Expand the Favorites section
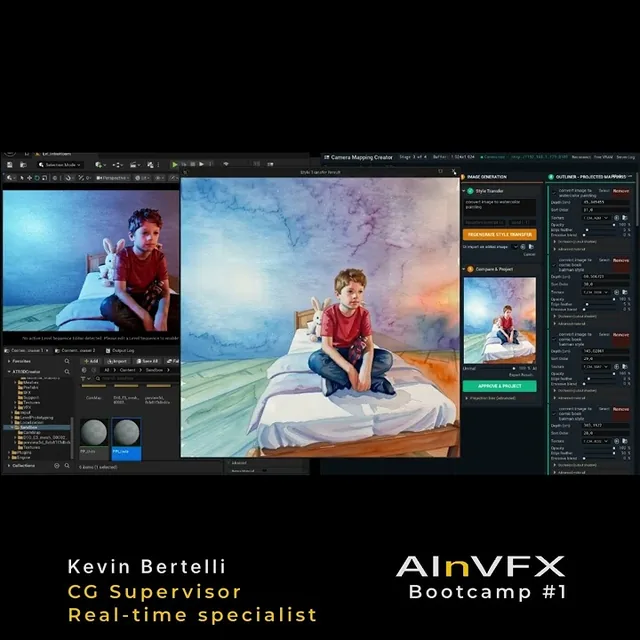This screenshot has width=640, height=640. [x=9, y=361]
